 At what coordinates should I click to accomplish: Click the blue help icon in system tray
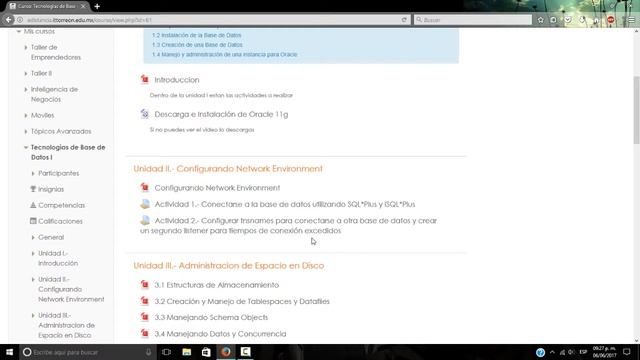[x=540, y=352]
